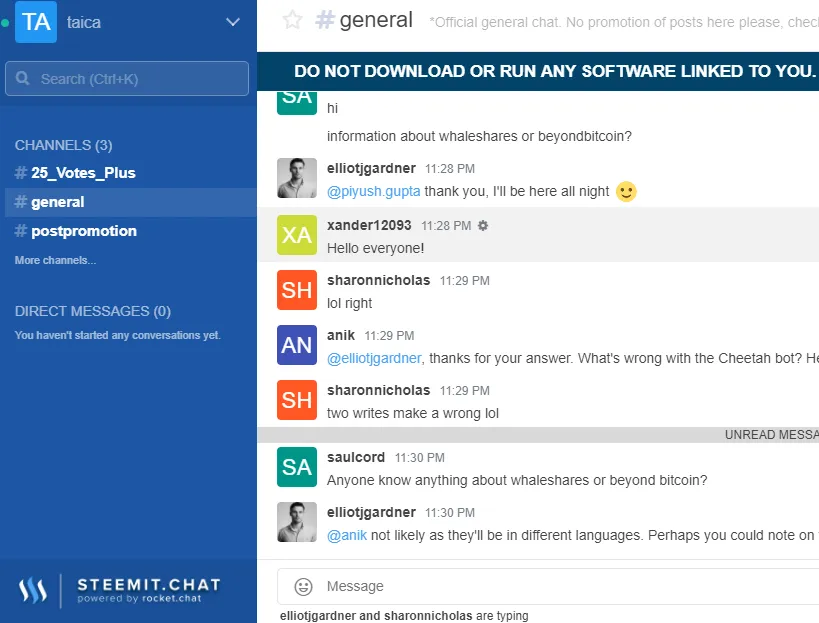Click the @piyush.gupta mention link
The image size is (819, 623).
point(373,191)
